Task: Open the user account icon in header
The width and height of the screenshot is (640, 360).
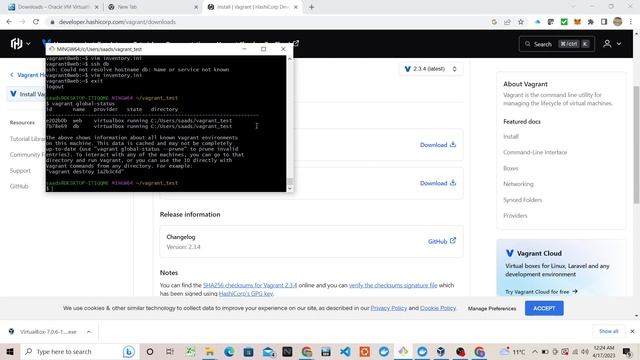Action: tap(607, 44)
